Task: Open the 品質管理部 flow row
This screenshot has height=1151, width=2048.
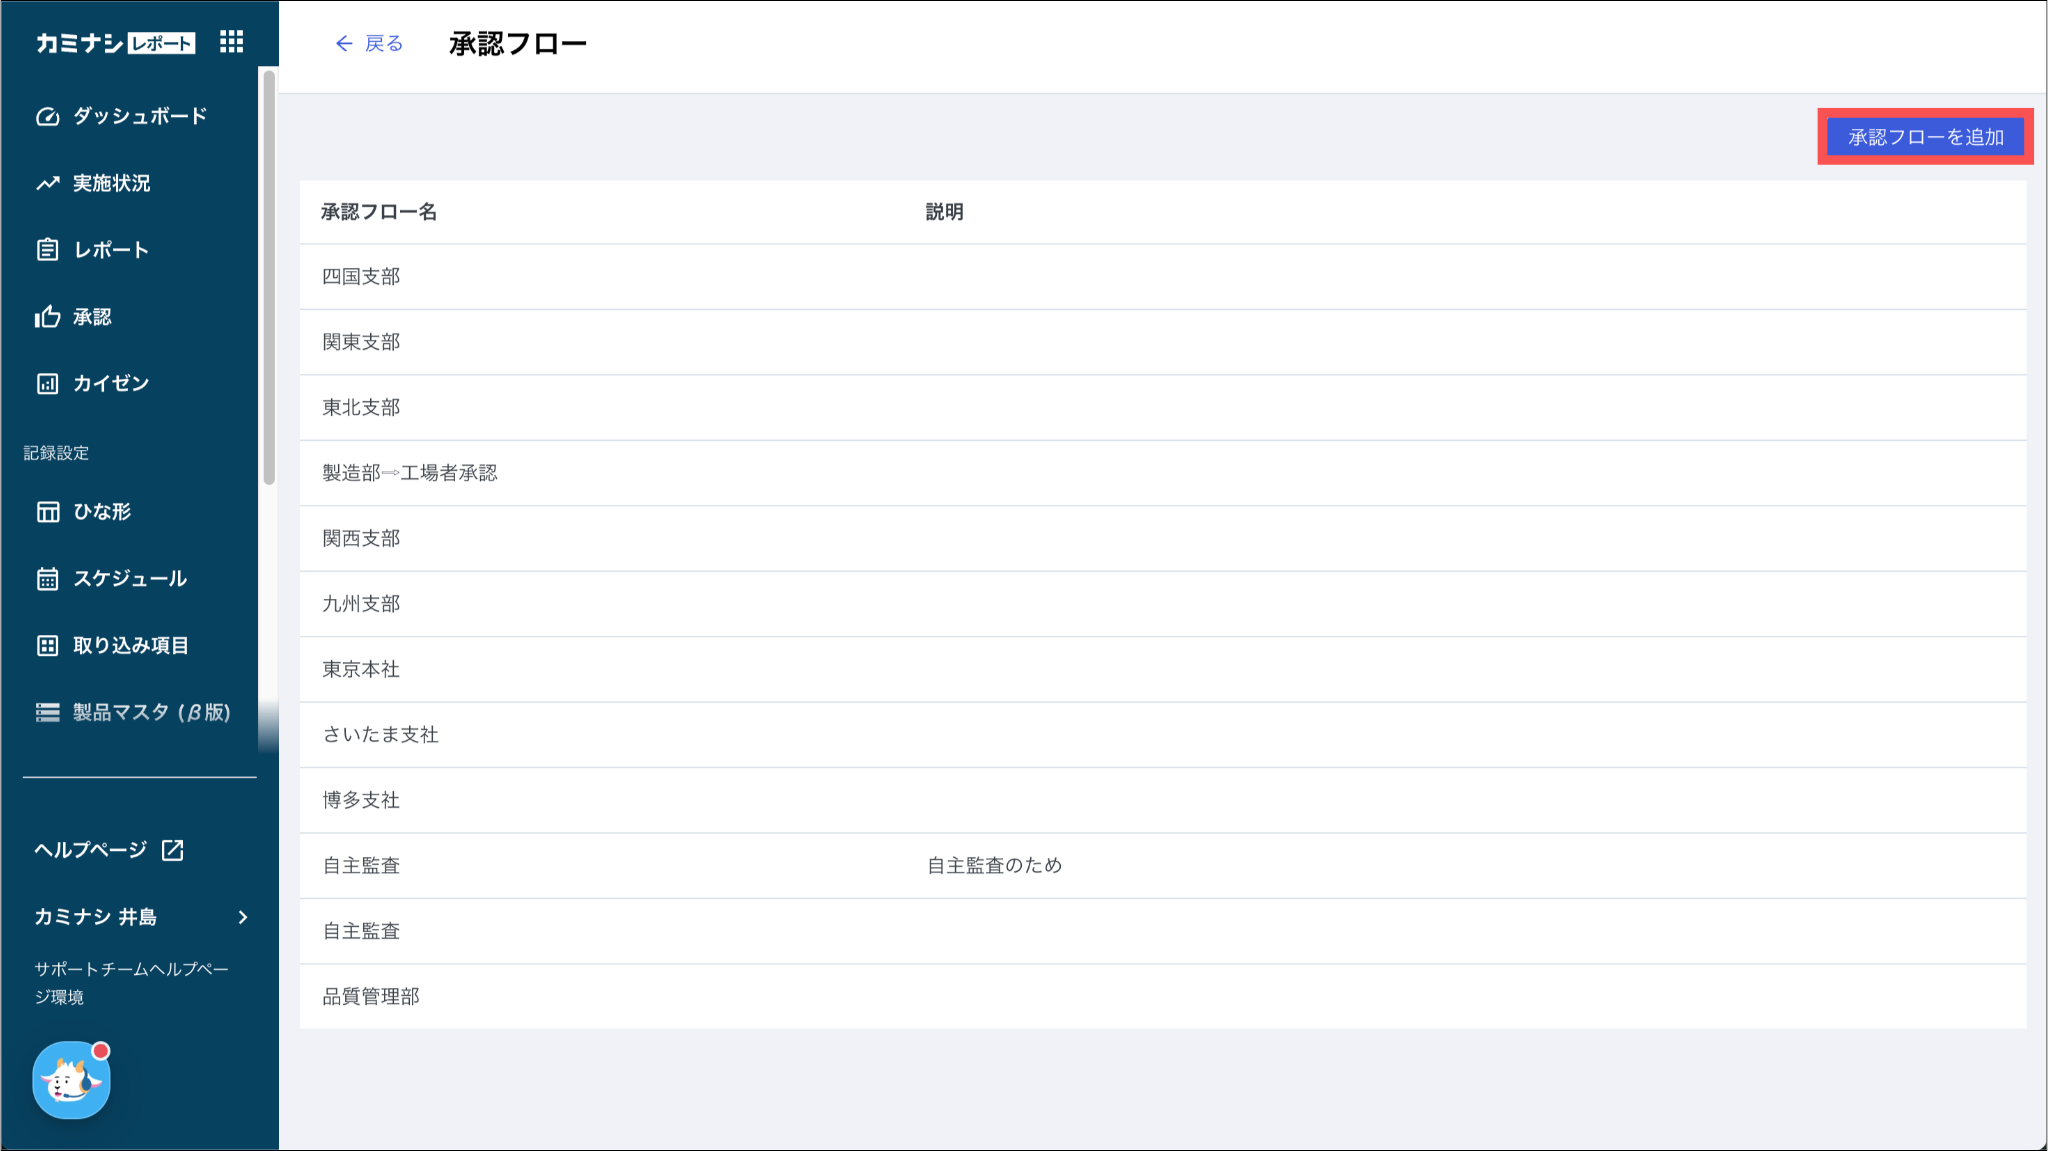Action: click(371, 997)
